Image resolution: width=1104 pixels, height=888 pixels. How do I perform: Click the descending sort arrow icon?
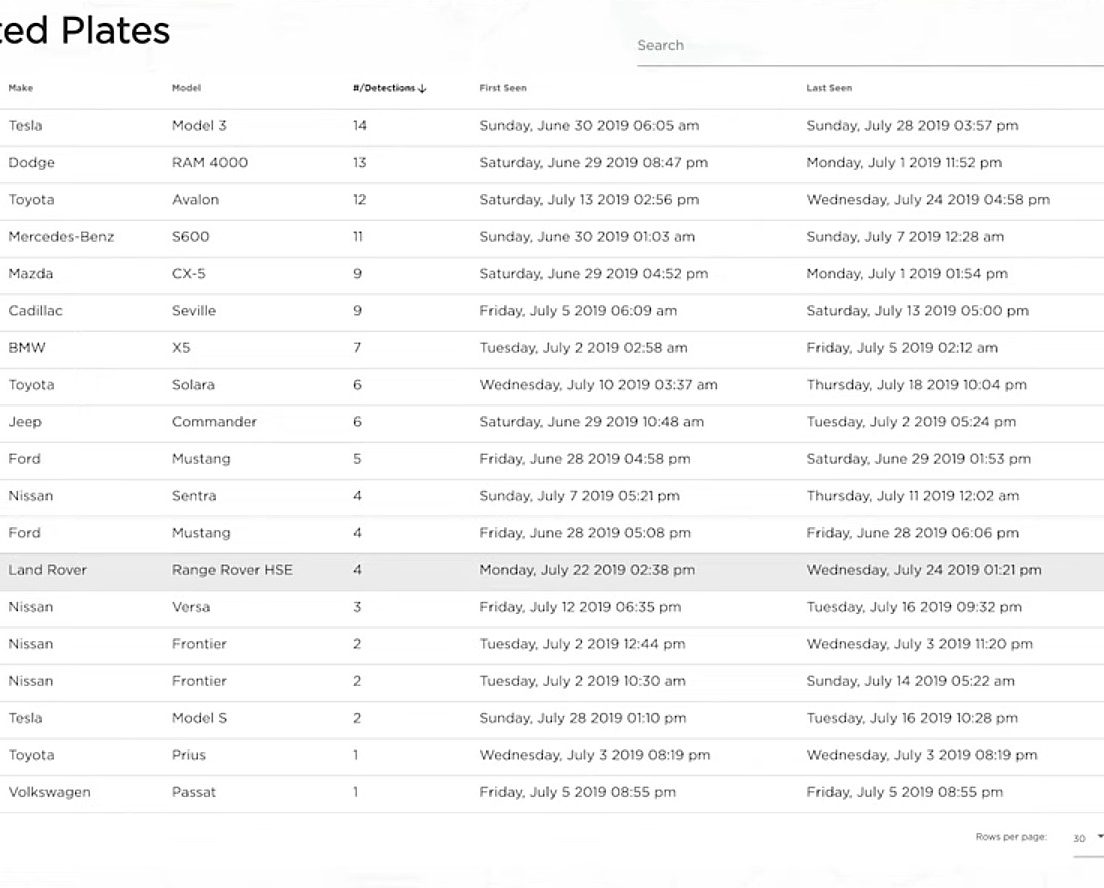[422, 89]
